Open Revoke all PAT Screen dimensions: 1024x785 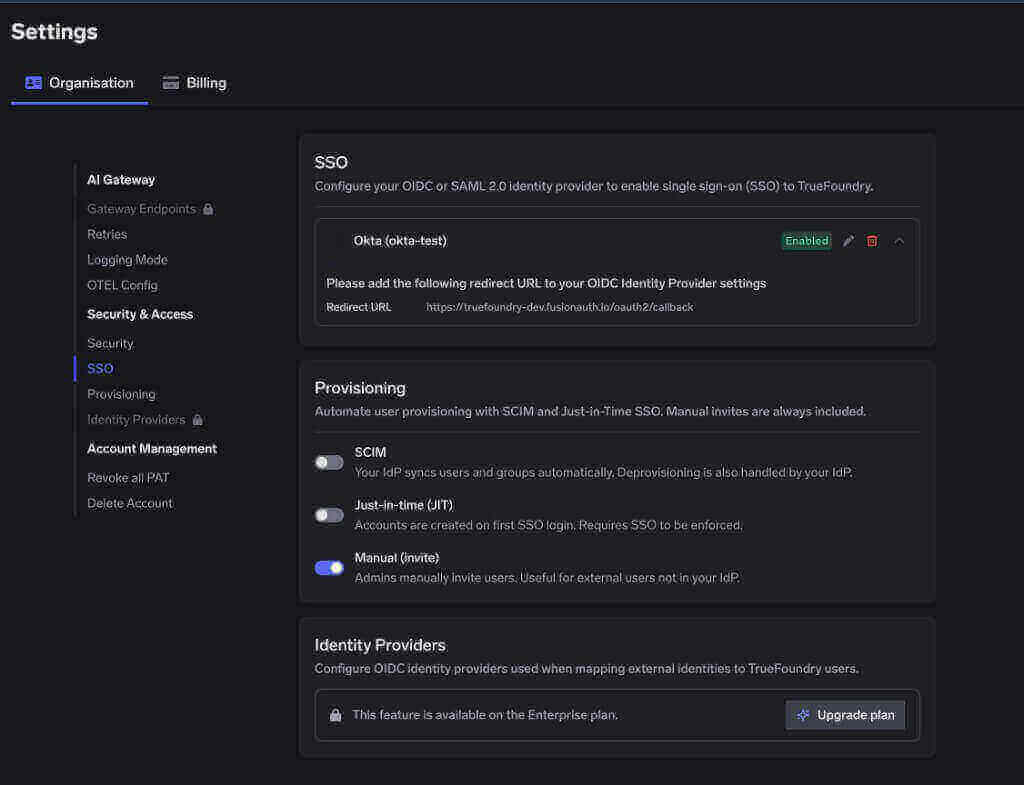pos(128,477)
